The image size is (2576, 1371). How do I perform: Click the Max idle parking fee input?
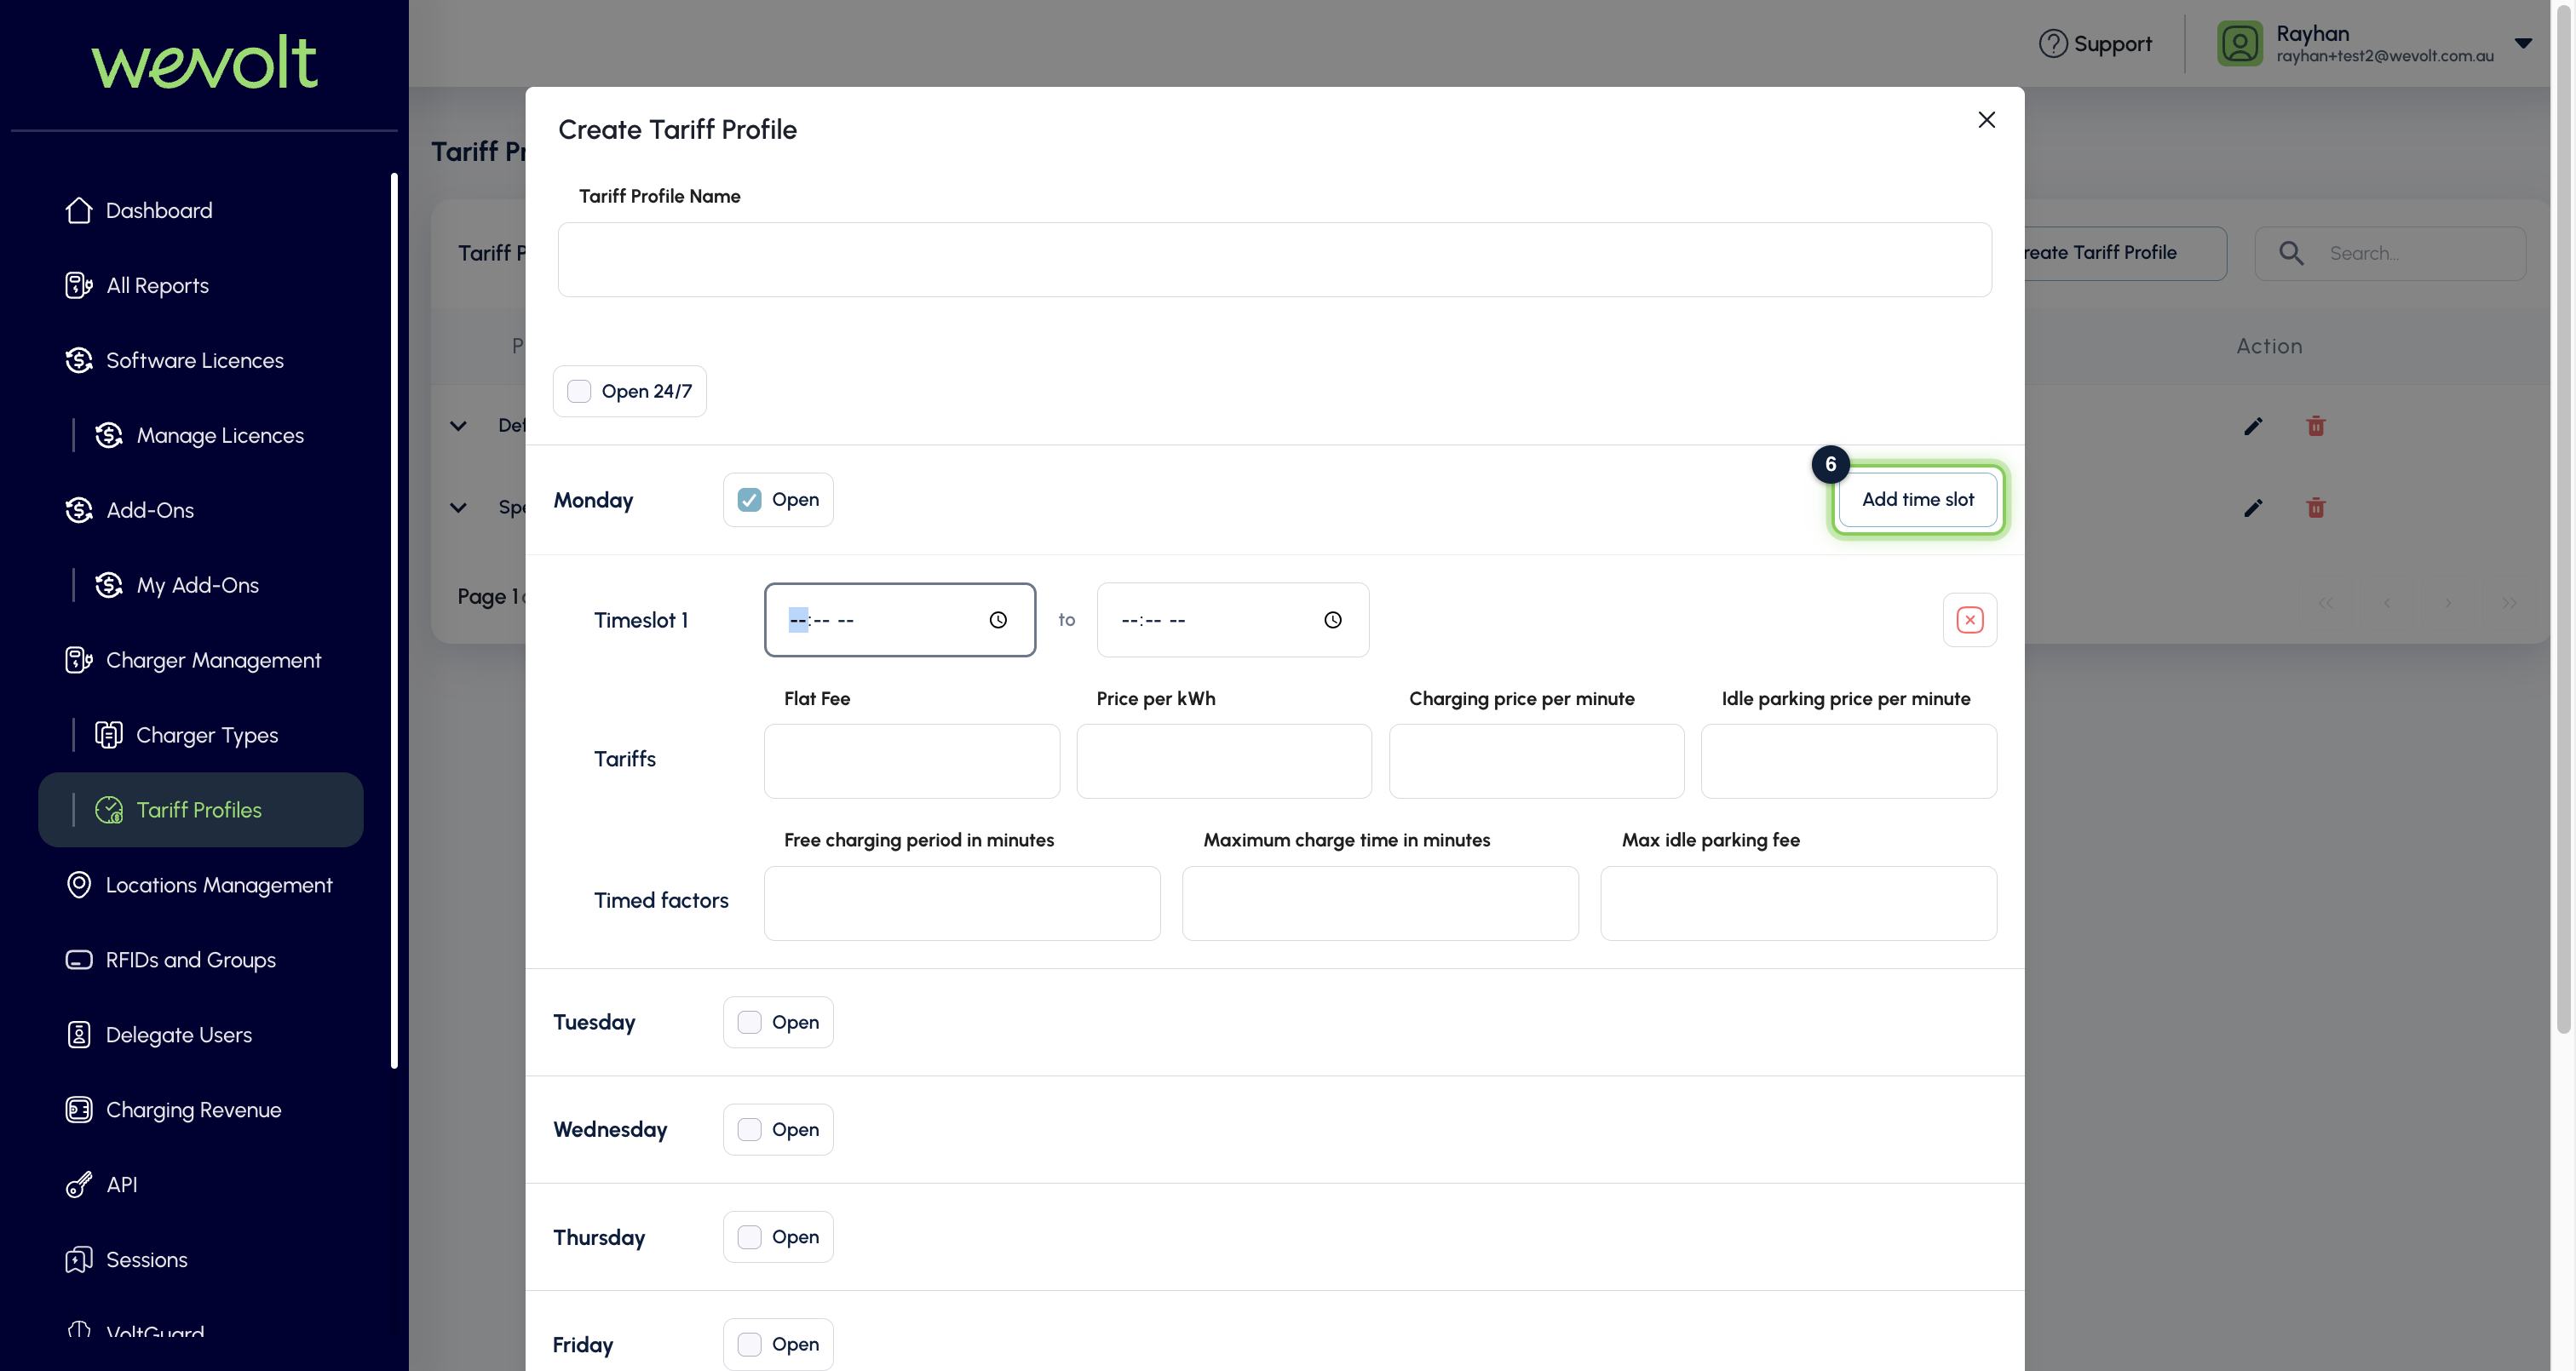point(1798,903)
